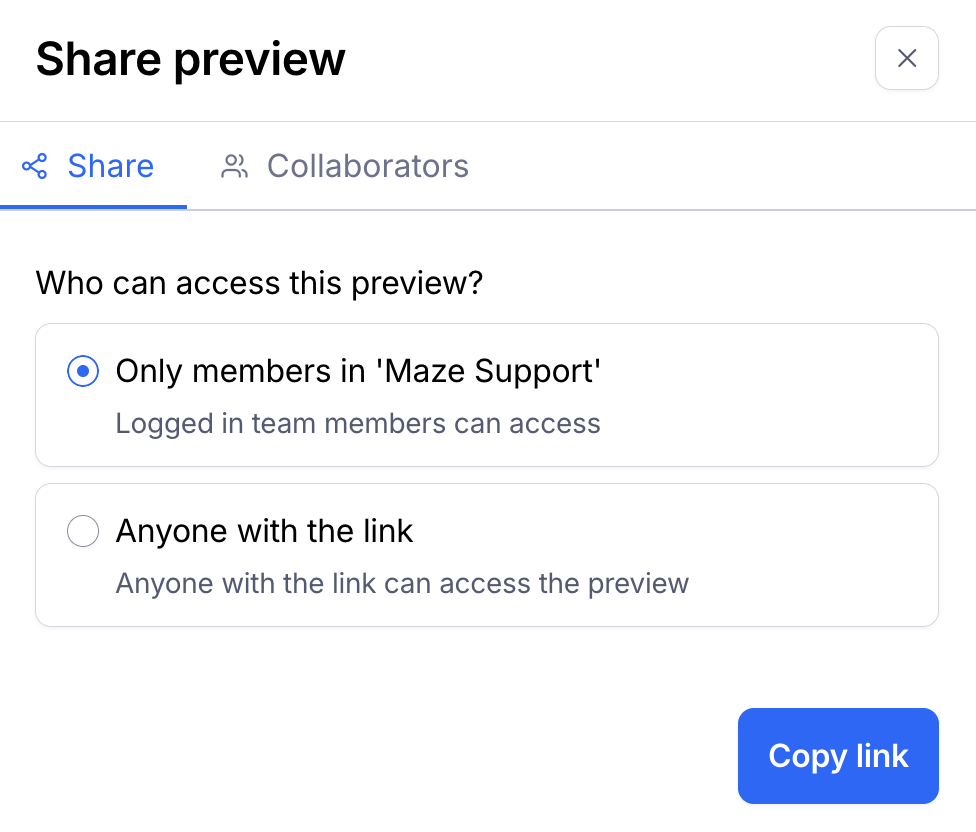Click the Copy link button
The width and height of the screenshot is (976, 832).
point(838,755)
